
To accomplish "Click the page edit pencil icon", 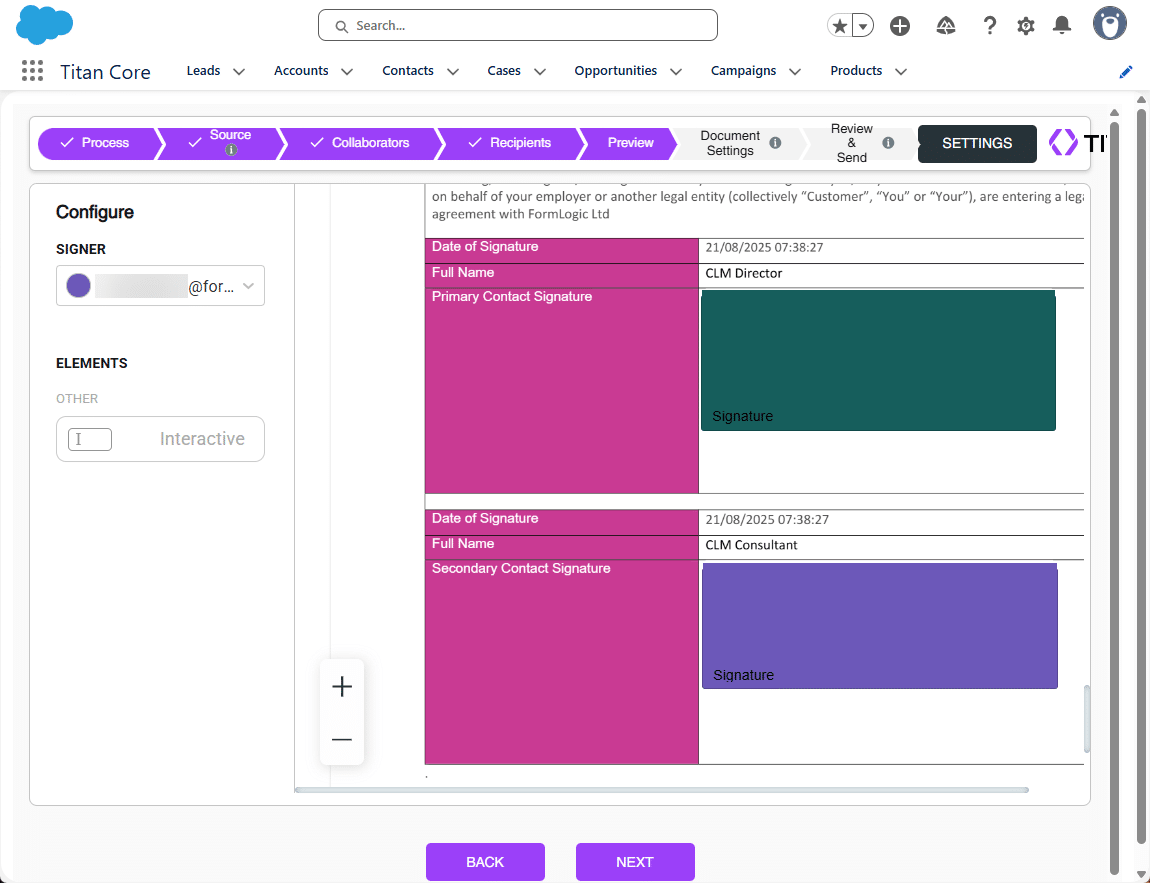I will click(1125, 71).
